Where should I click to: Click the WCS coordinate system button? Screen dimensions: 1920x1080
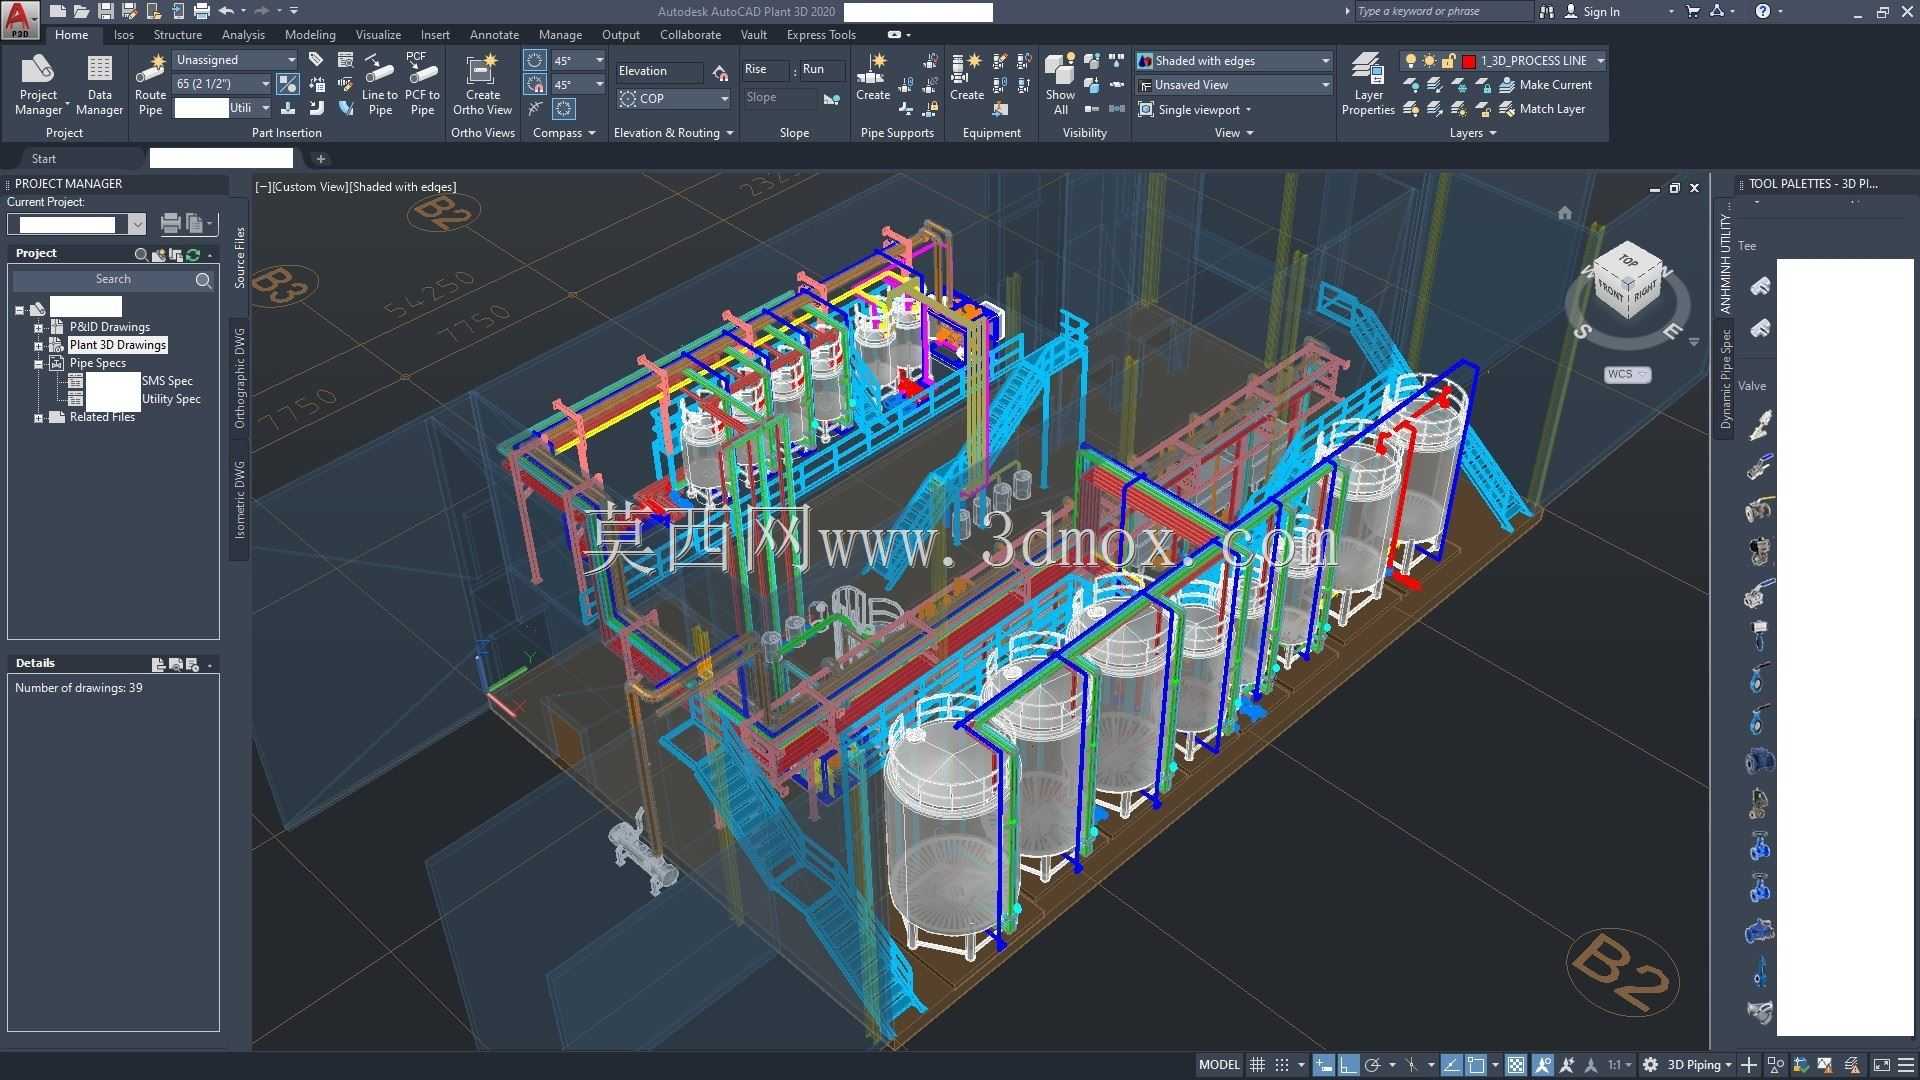click(1627, 375)
